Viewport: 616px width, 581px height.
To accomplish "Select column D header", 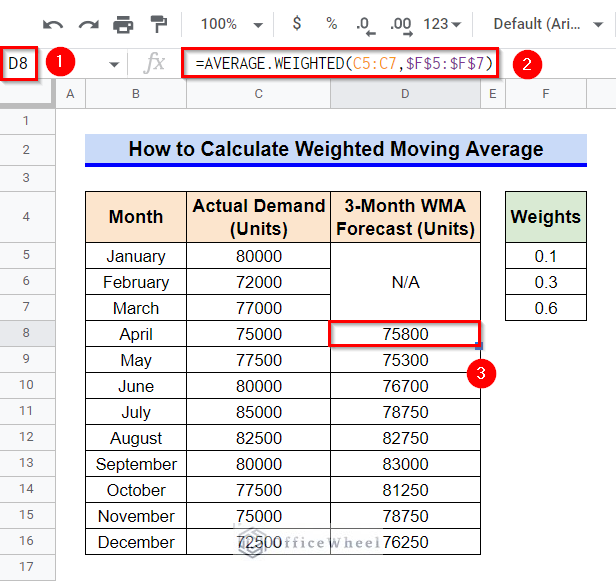I will click(x=405, y=94).
